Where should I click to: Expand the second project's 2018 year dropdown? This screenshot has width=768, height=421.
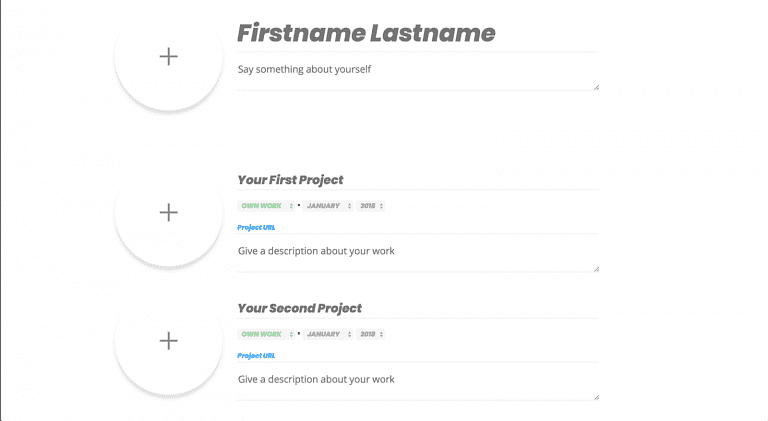371,334
